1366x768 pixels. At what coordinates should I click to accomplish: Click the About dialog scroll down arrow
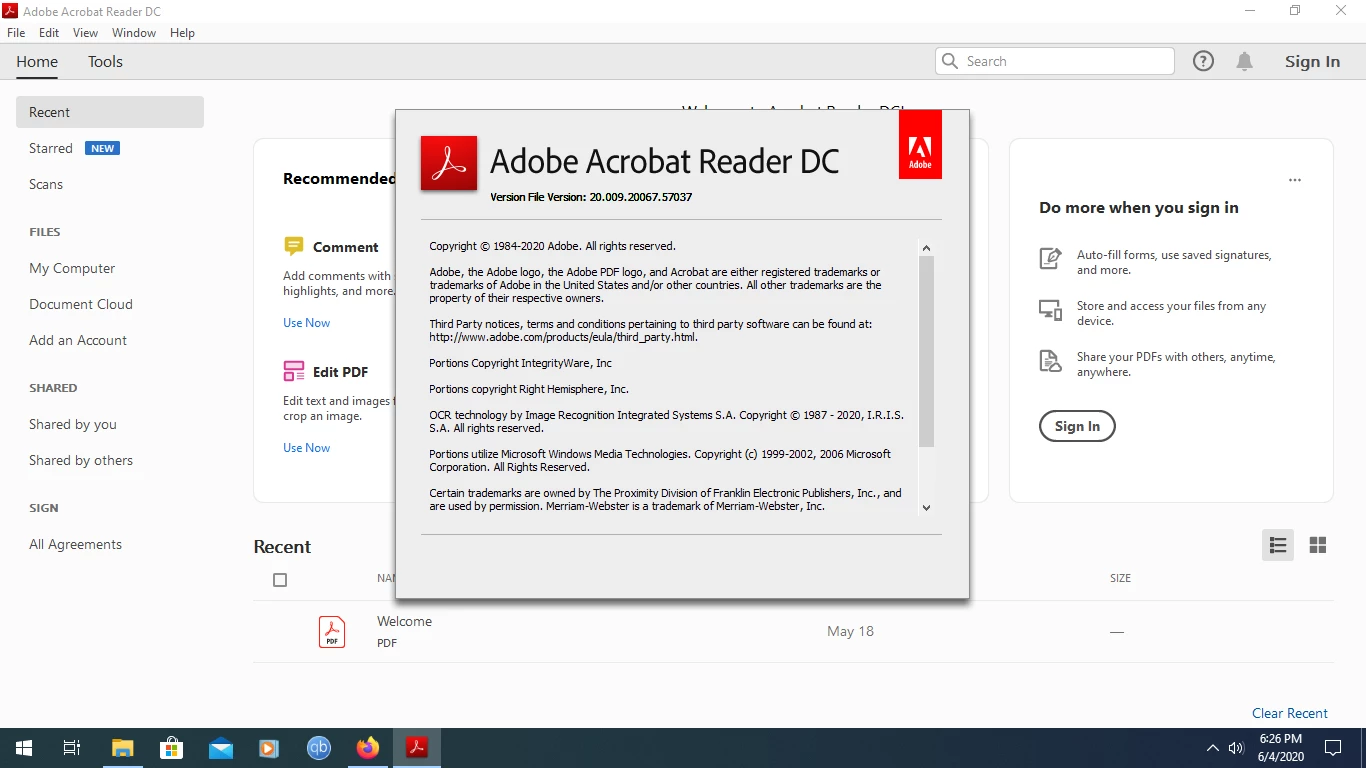point(926,508)
